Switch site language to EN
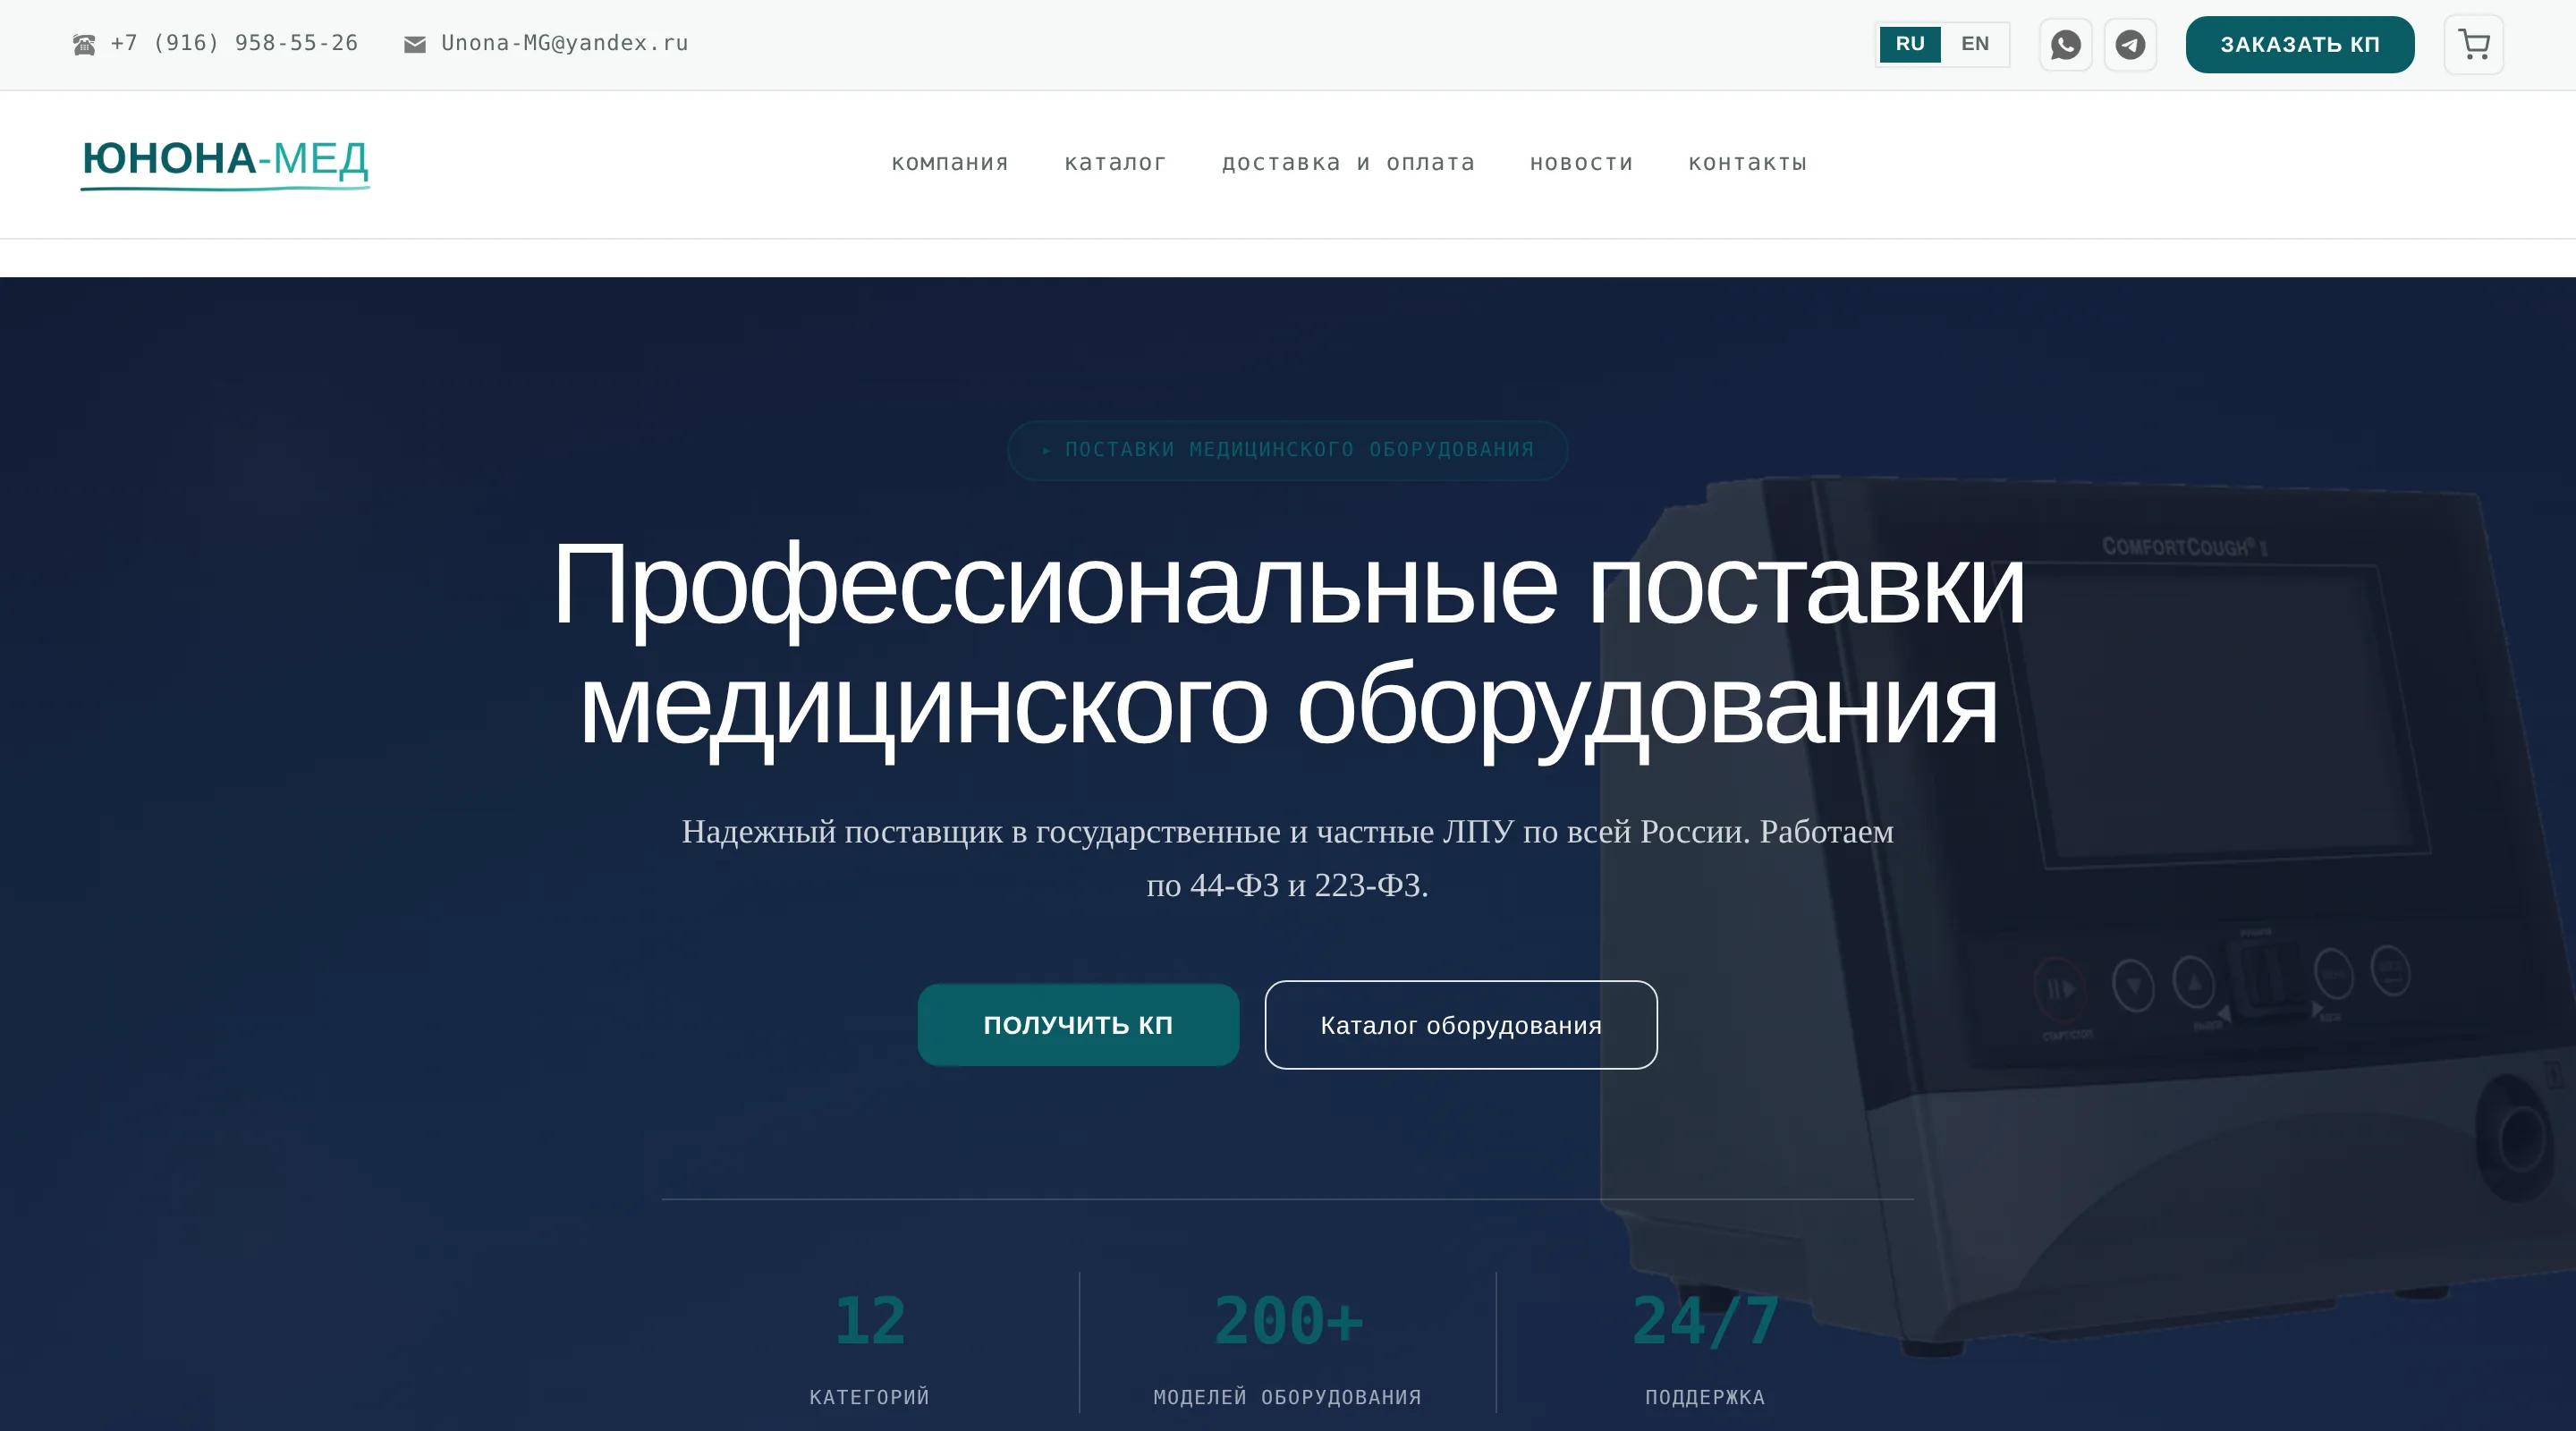The width and height of the screenshot is (2576, 1431). pos(1975,44)
